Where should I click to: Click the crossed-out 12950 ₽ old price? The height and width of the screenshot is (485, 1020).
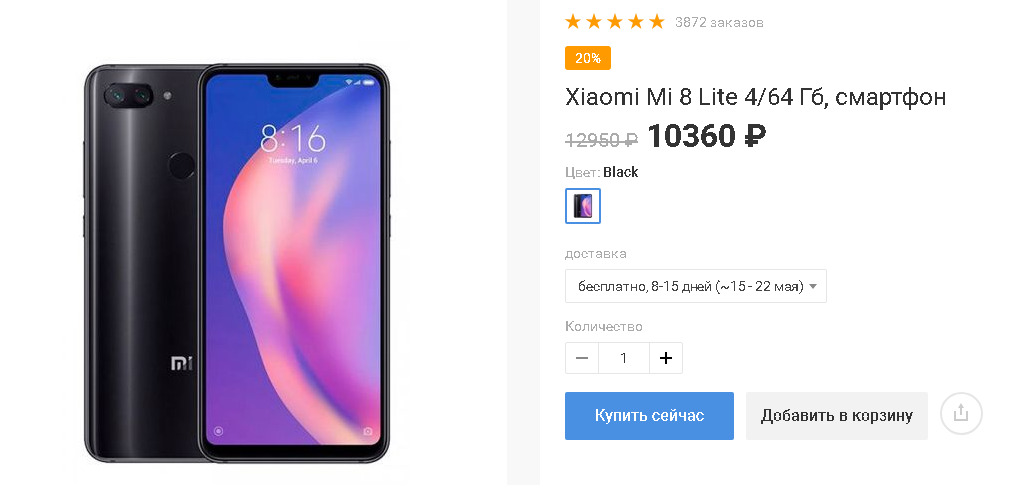[x=602, y=139]
